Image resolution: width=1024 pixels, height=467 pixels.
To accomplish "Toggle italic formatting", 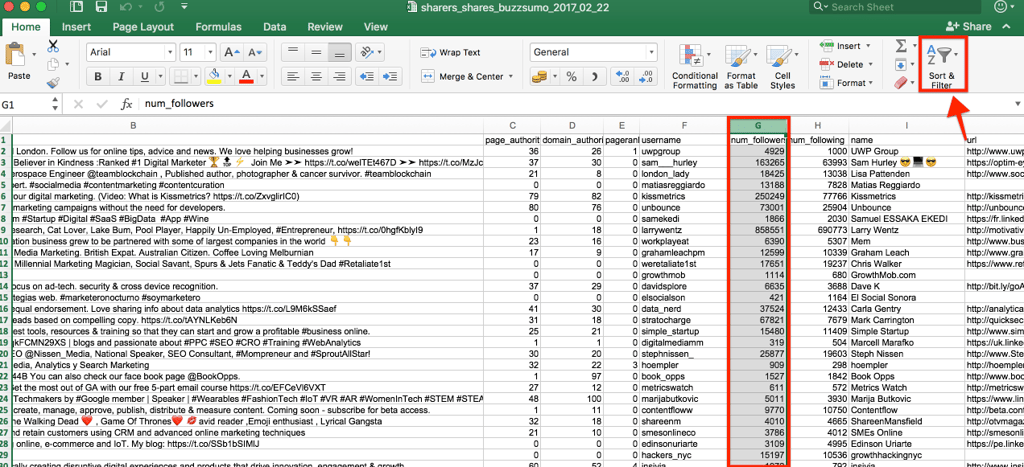I will point(121,76).
